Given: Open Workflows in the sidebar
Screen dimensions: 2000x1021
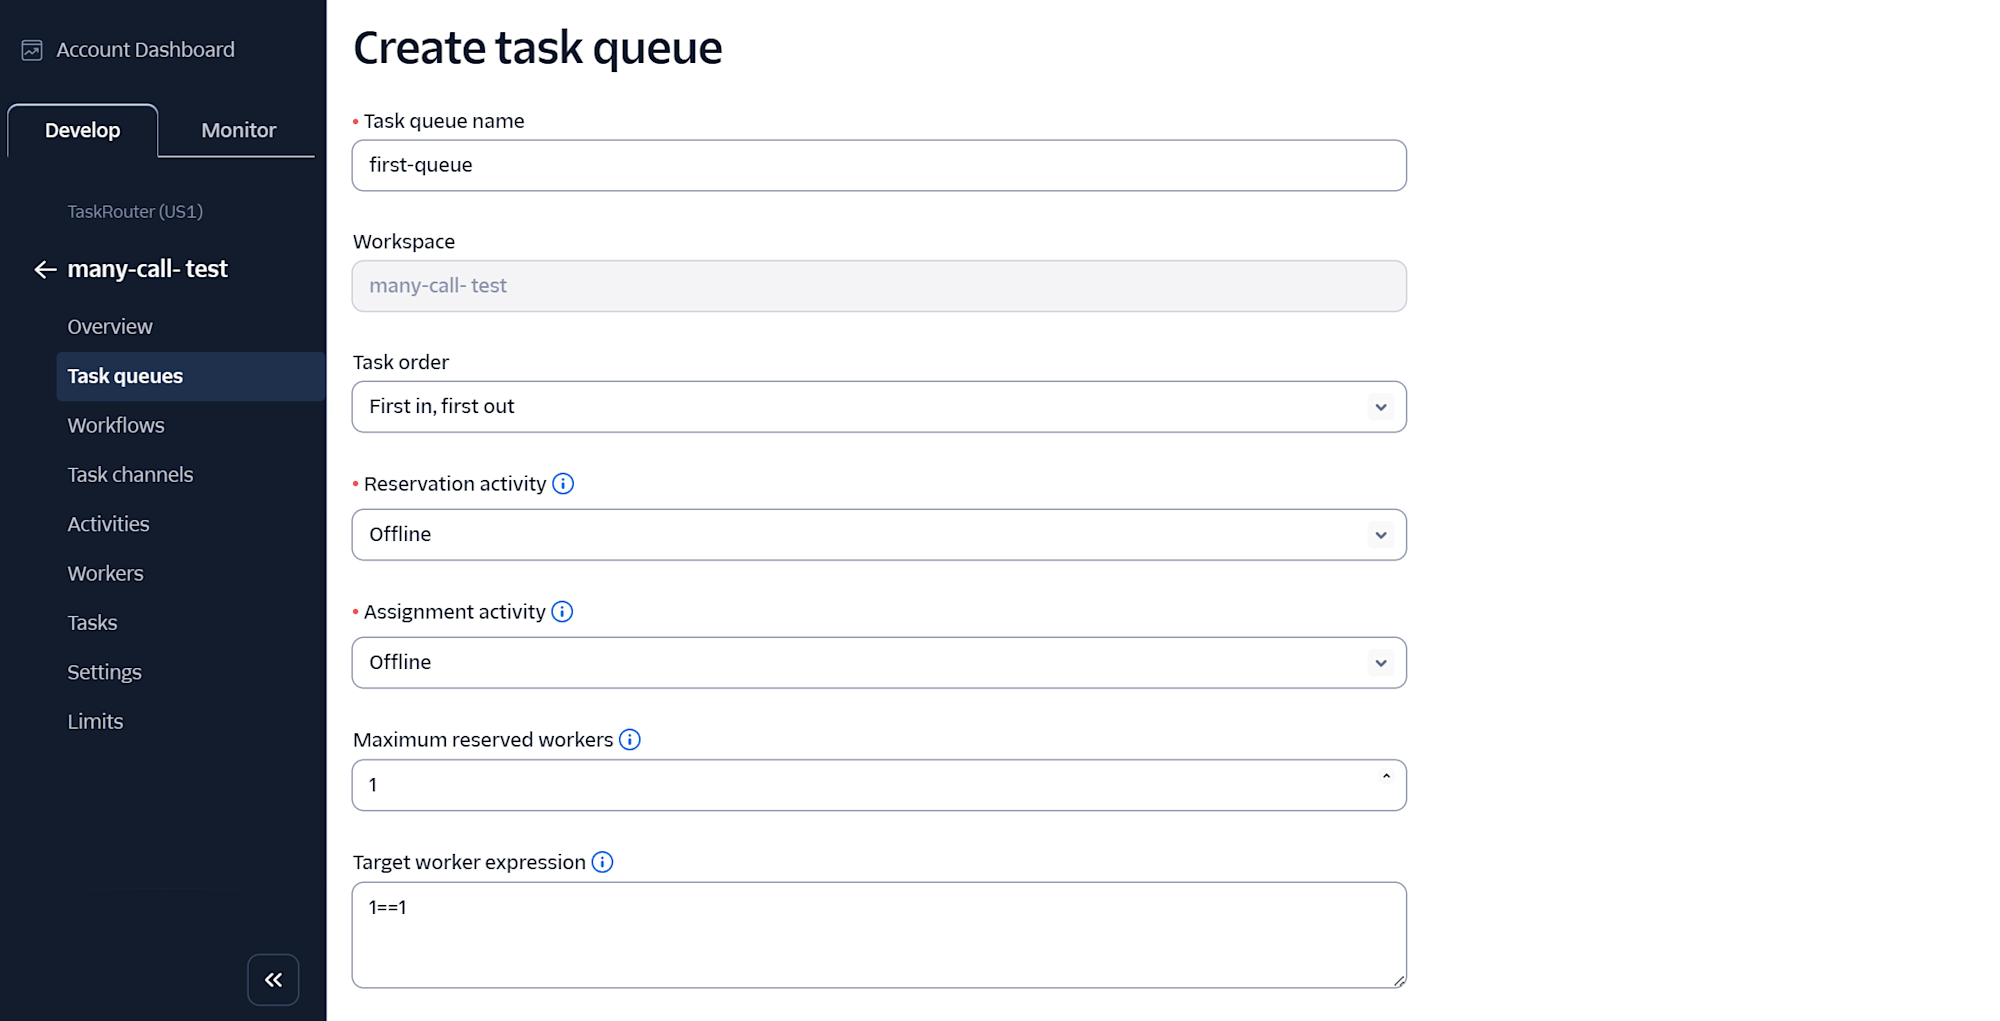Looking at the screenshot, I should pos(116,425).
